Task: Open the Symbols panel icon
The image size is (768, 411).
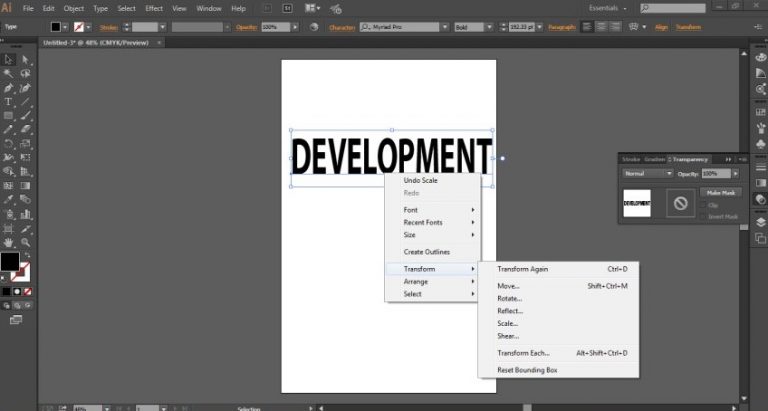Action: click(x=760, y=144)
